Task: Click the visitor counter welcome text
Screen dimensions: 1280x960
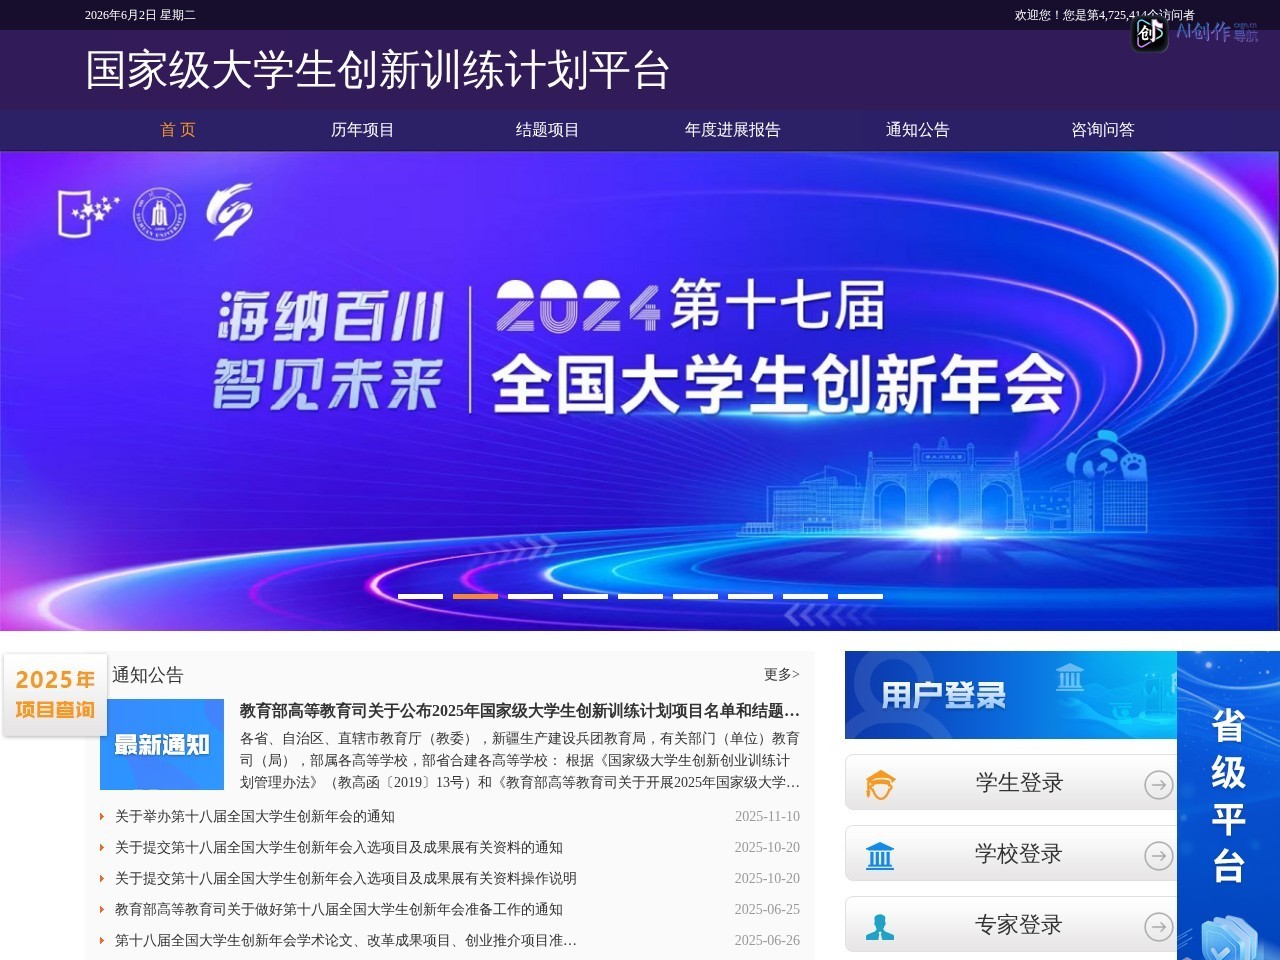Action: (1104, 15)
